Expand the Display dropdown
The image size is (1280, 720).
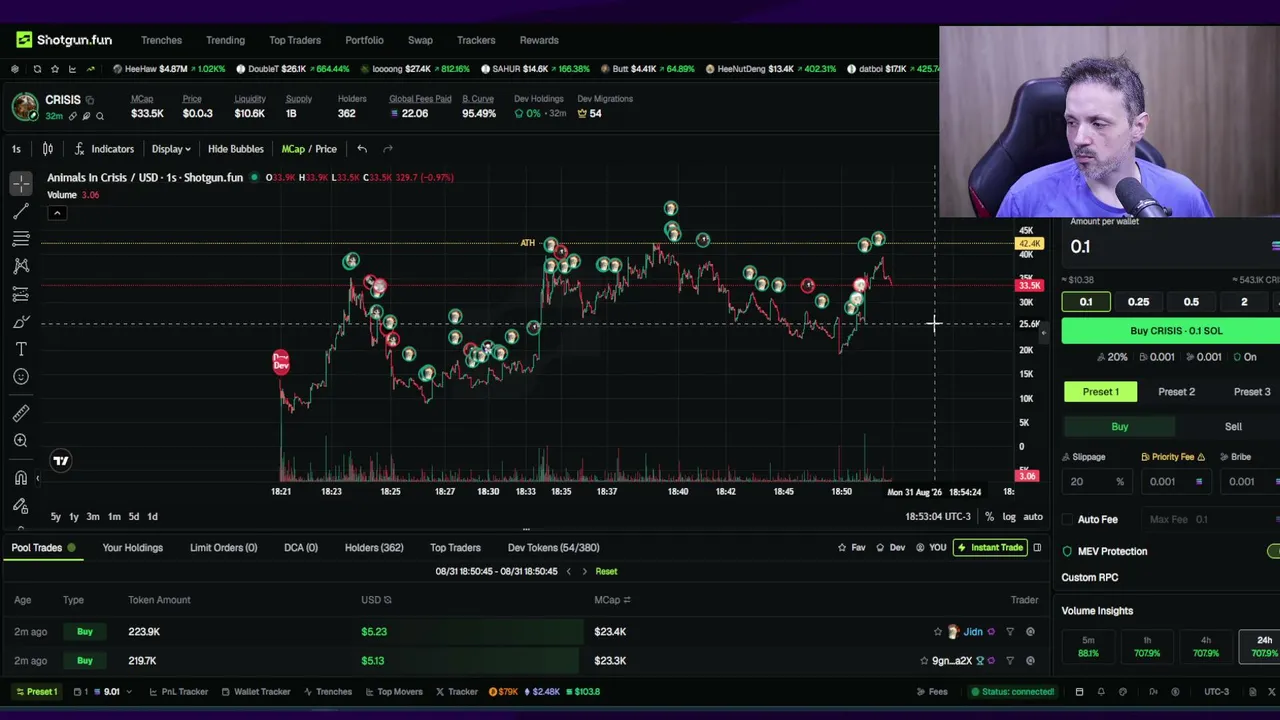coord(171,149)
